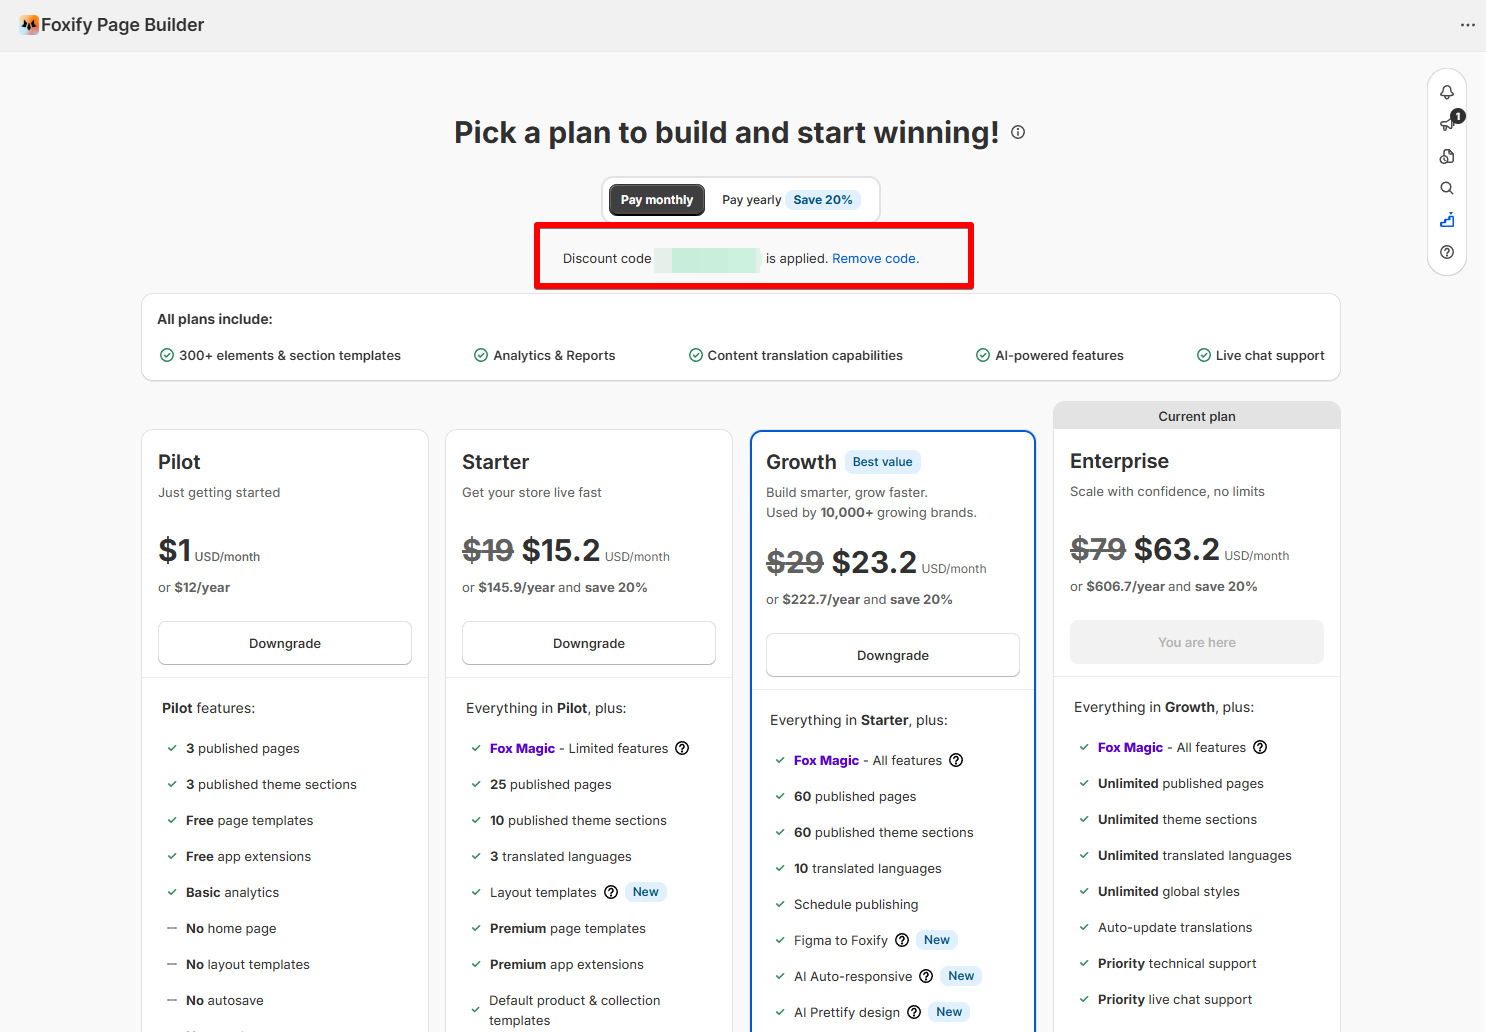Click 'Priority live chat support' in Enterprise features
This screenshot has width=1486, height=1032.
[1175, 999]
